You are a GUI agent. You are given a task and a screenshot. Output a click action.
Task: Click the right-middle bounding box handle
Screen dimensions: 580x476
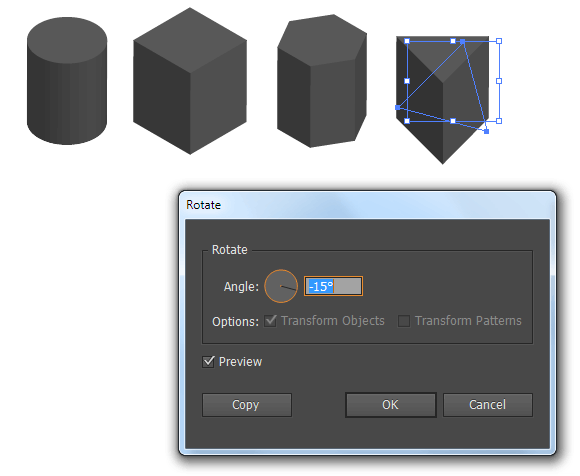point(499,81)
